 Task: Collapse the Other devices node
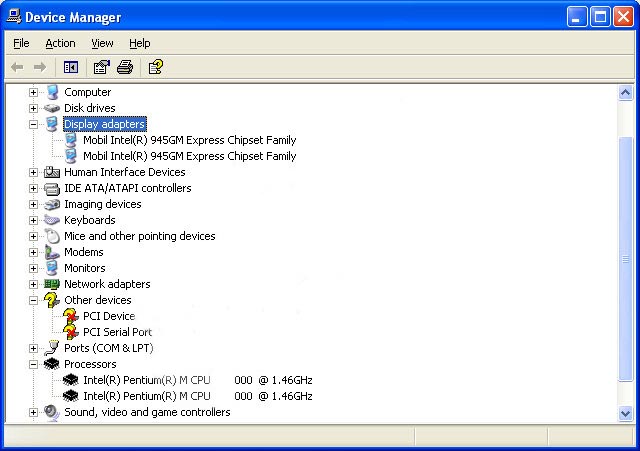coord(33,300)
